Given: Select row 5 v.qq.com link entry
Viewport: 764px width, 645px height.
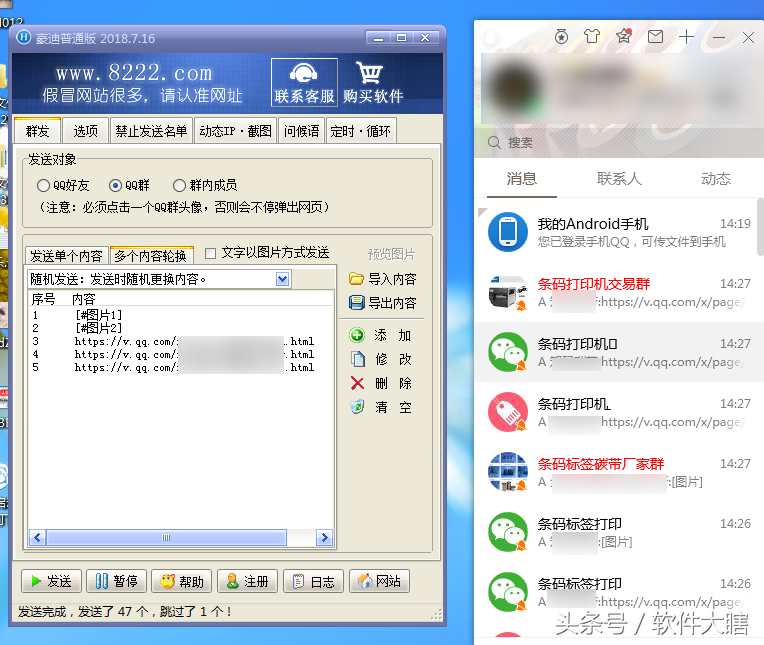Looking at the screenshot, I should pos(180,367).
